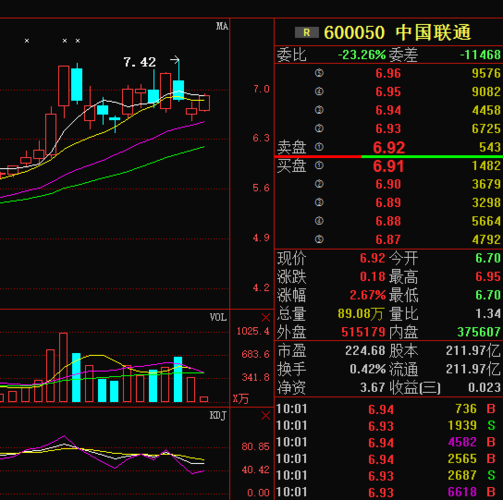
Task: Select the candlestick marked by the 7.42 arrow
Action: pos(179,80)
